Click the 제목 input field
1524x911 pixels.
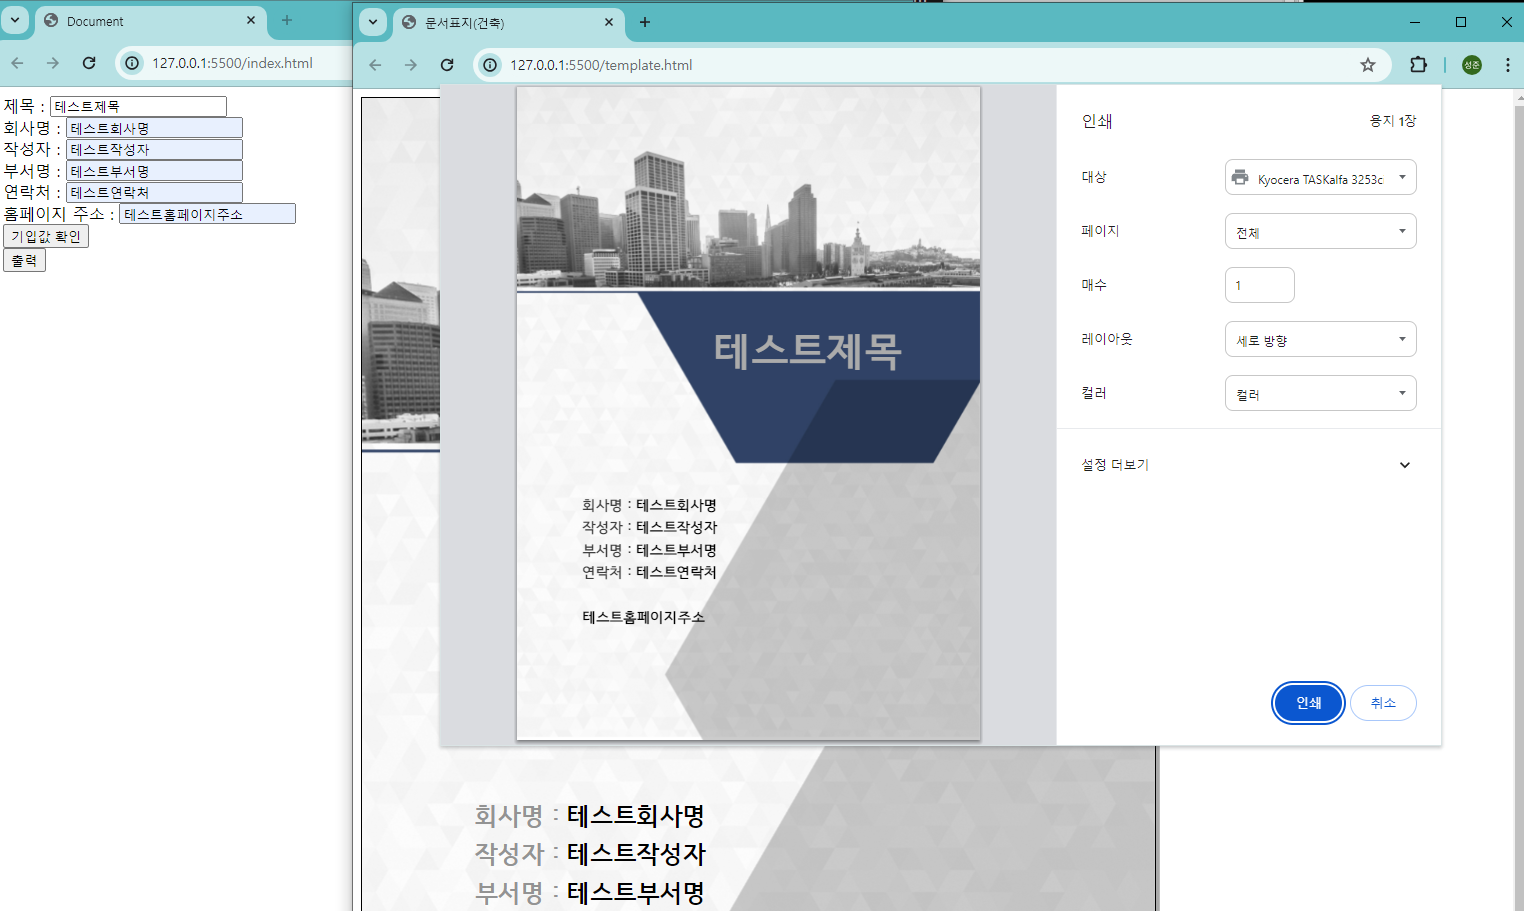click(138, 106)
